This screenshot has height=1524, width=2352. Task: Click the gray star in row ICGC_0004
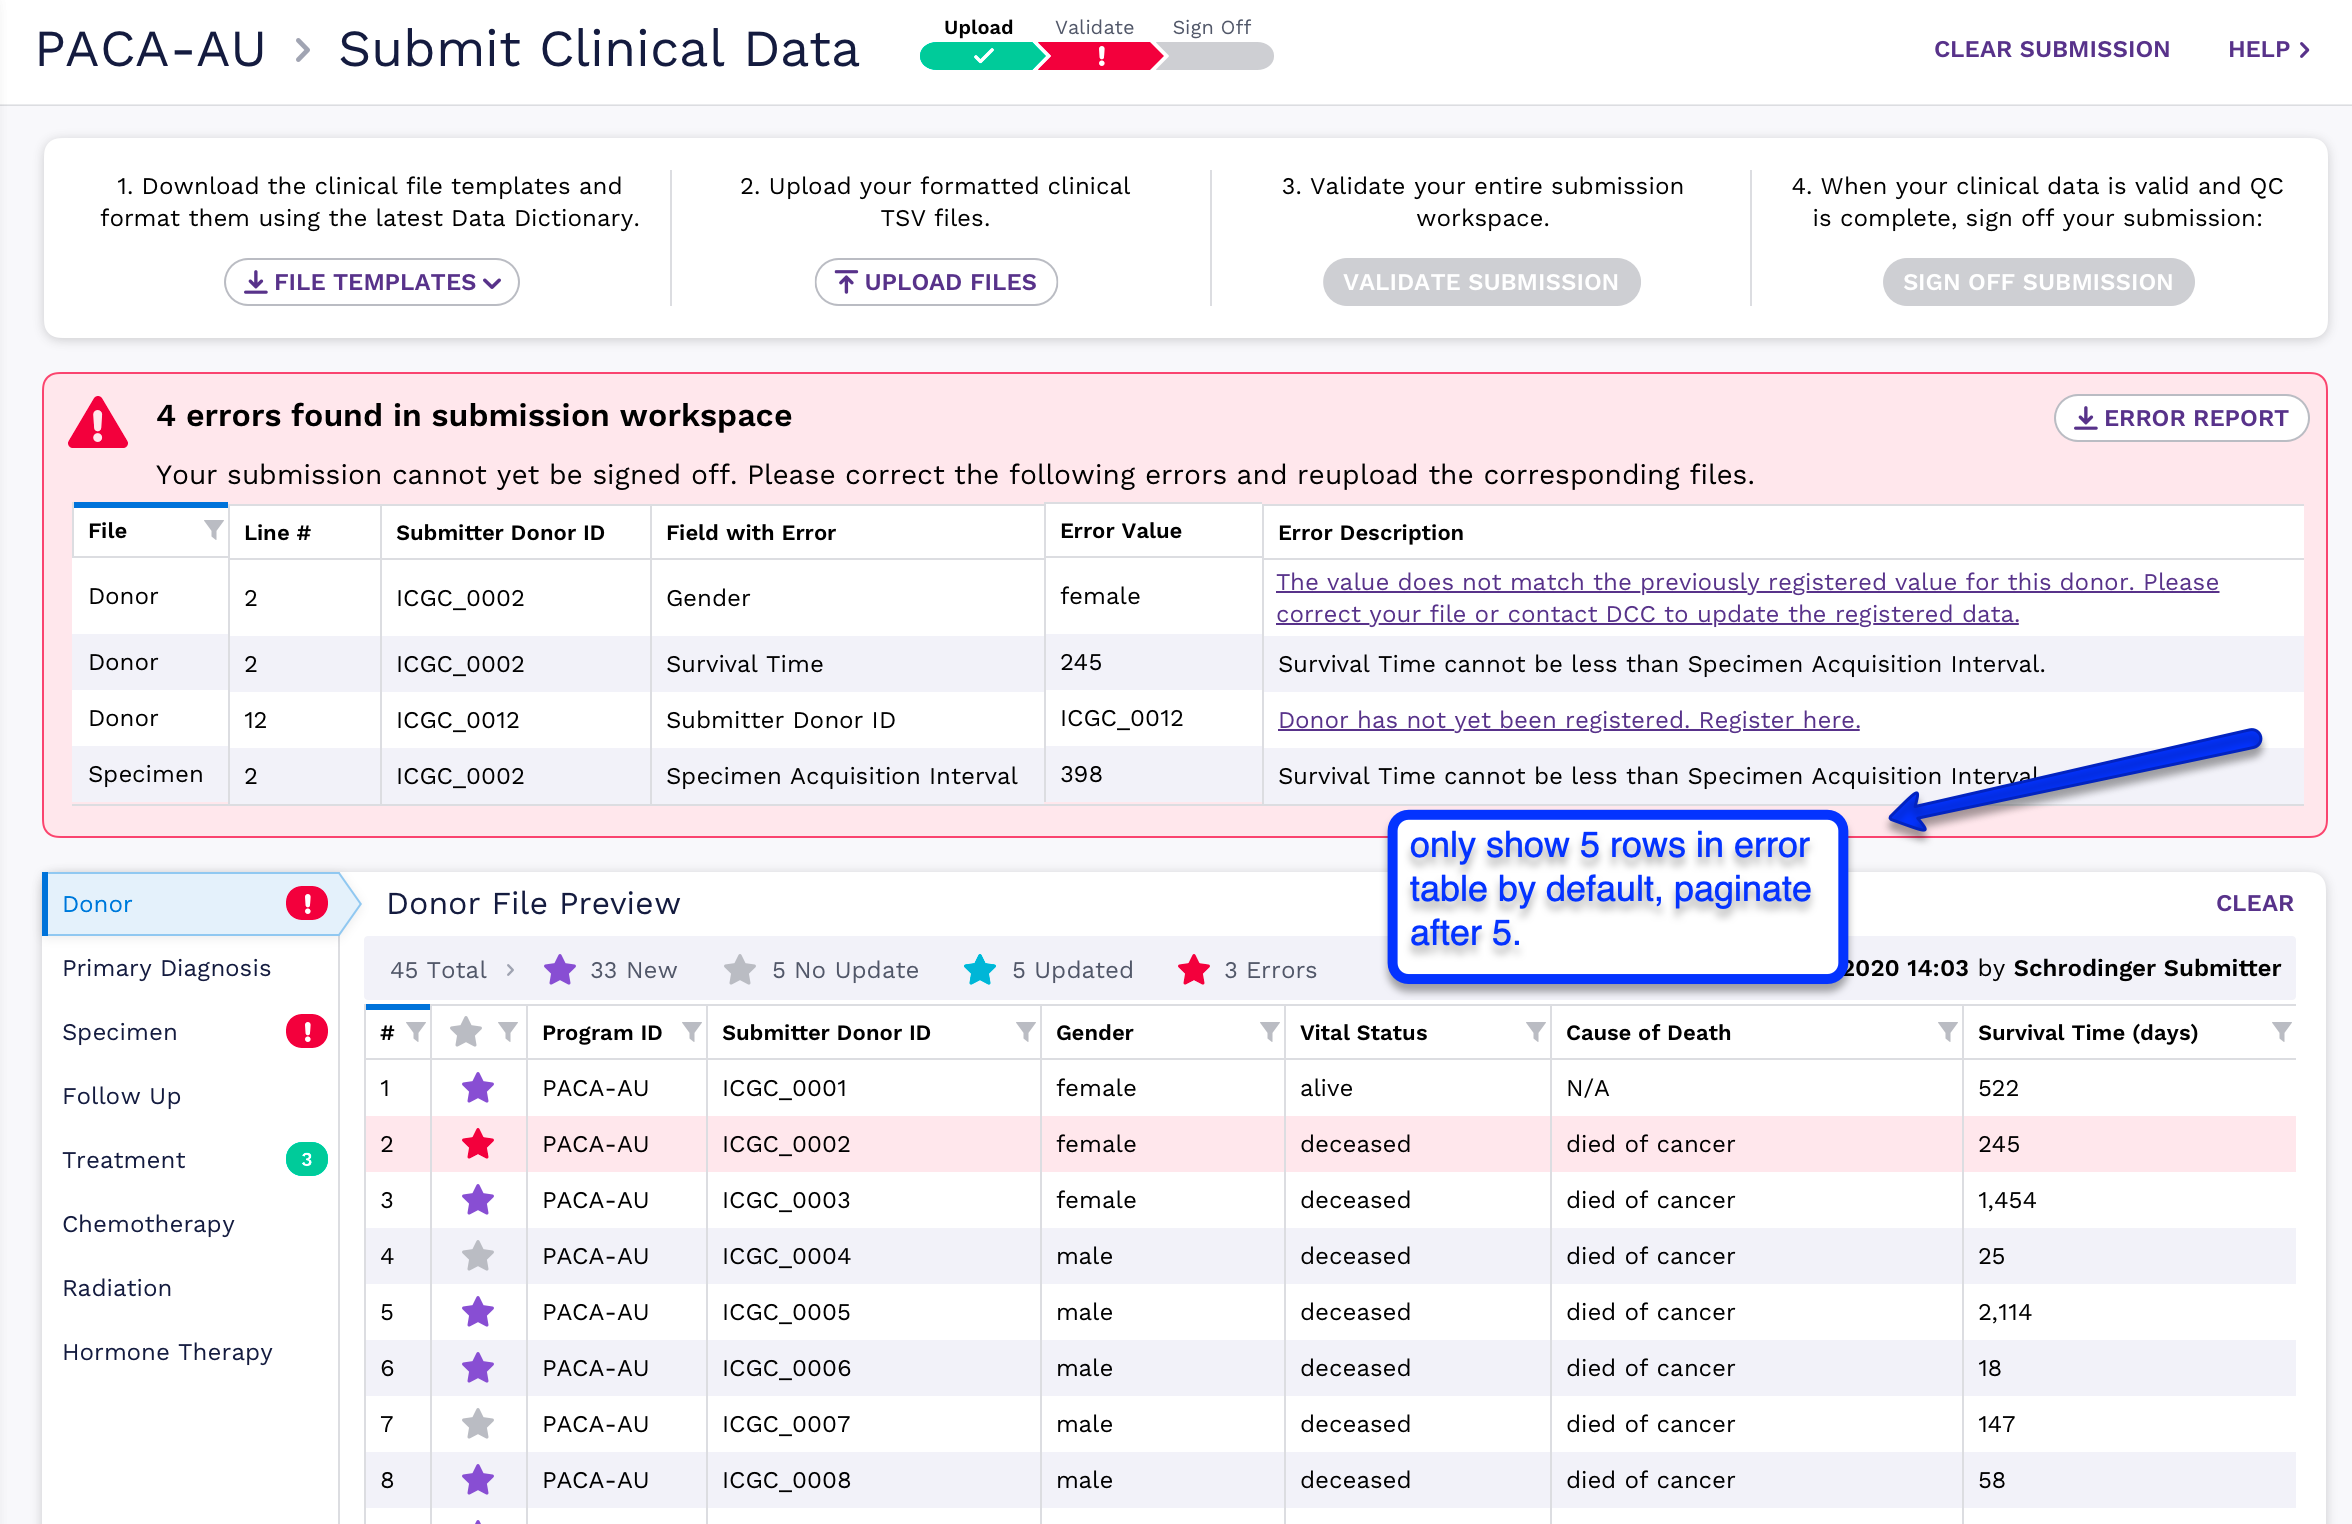coord(478,1255)
